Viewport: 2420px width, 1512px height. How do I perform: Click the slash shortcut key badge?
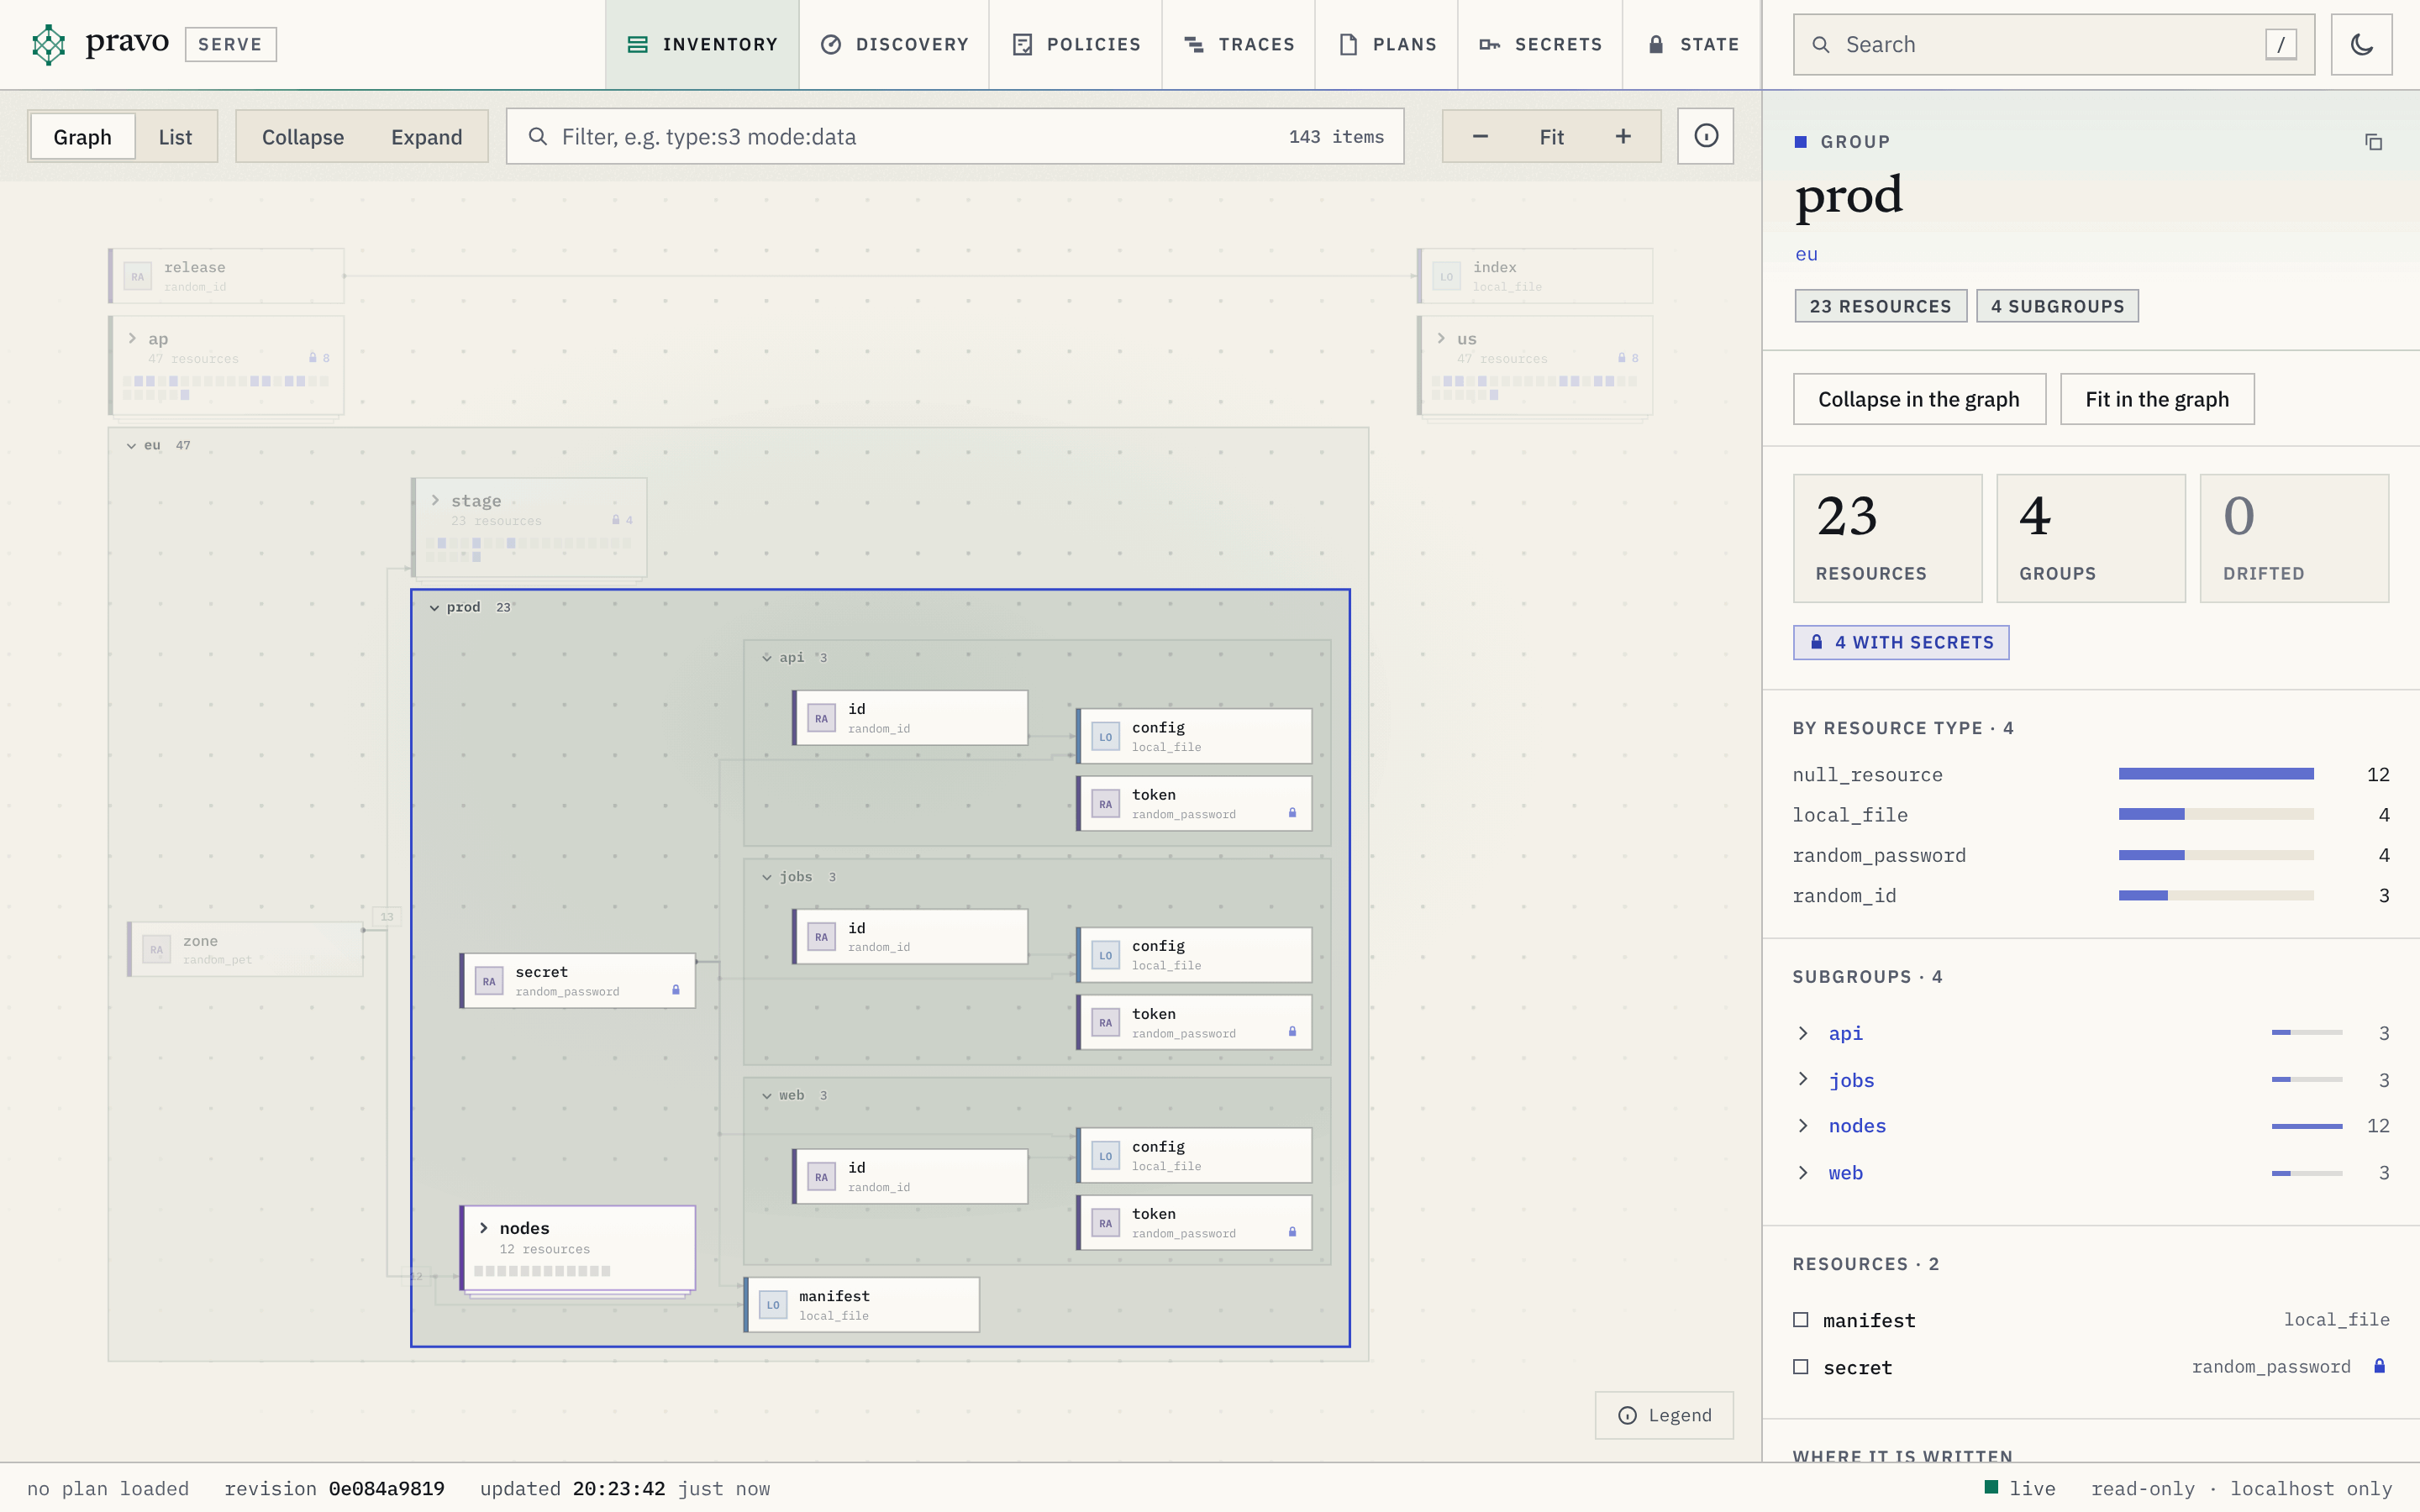pyautogui.click(x=2280, y=44)
